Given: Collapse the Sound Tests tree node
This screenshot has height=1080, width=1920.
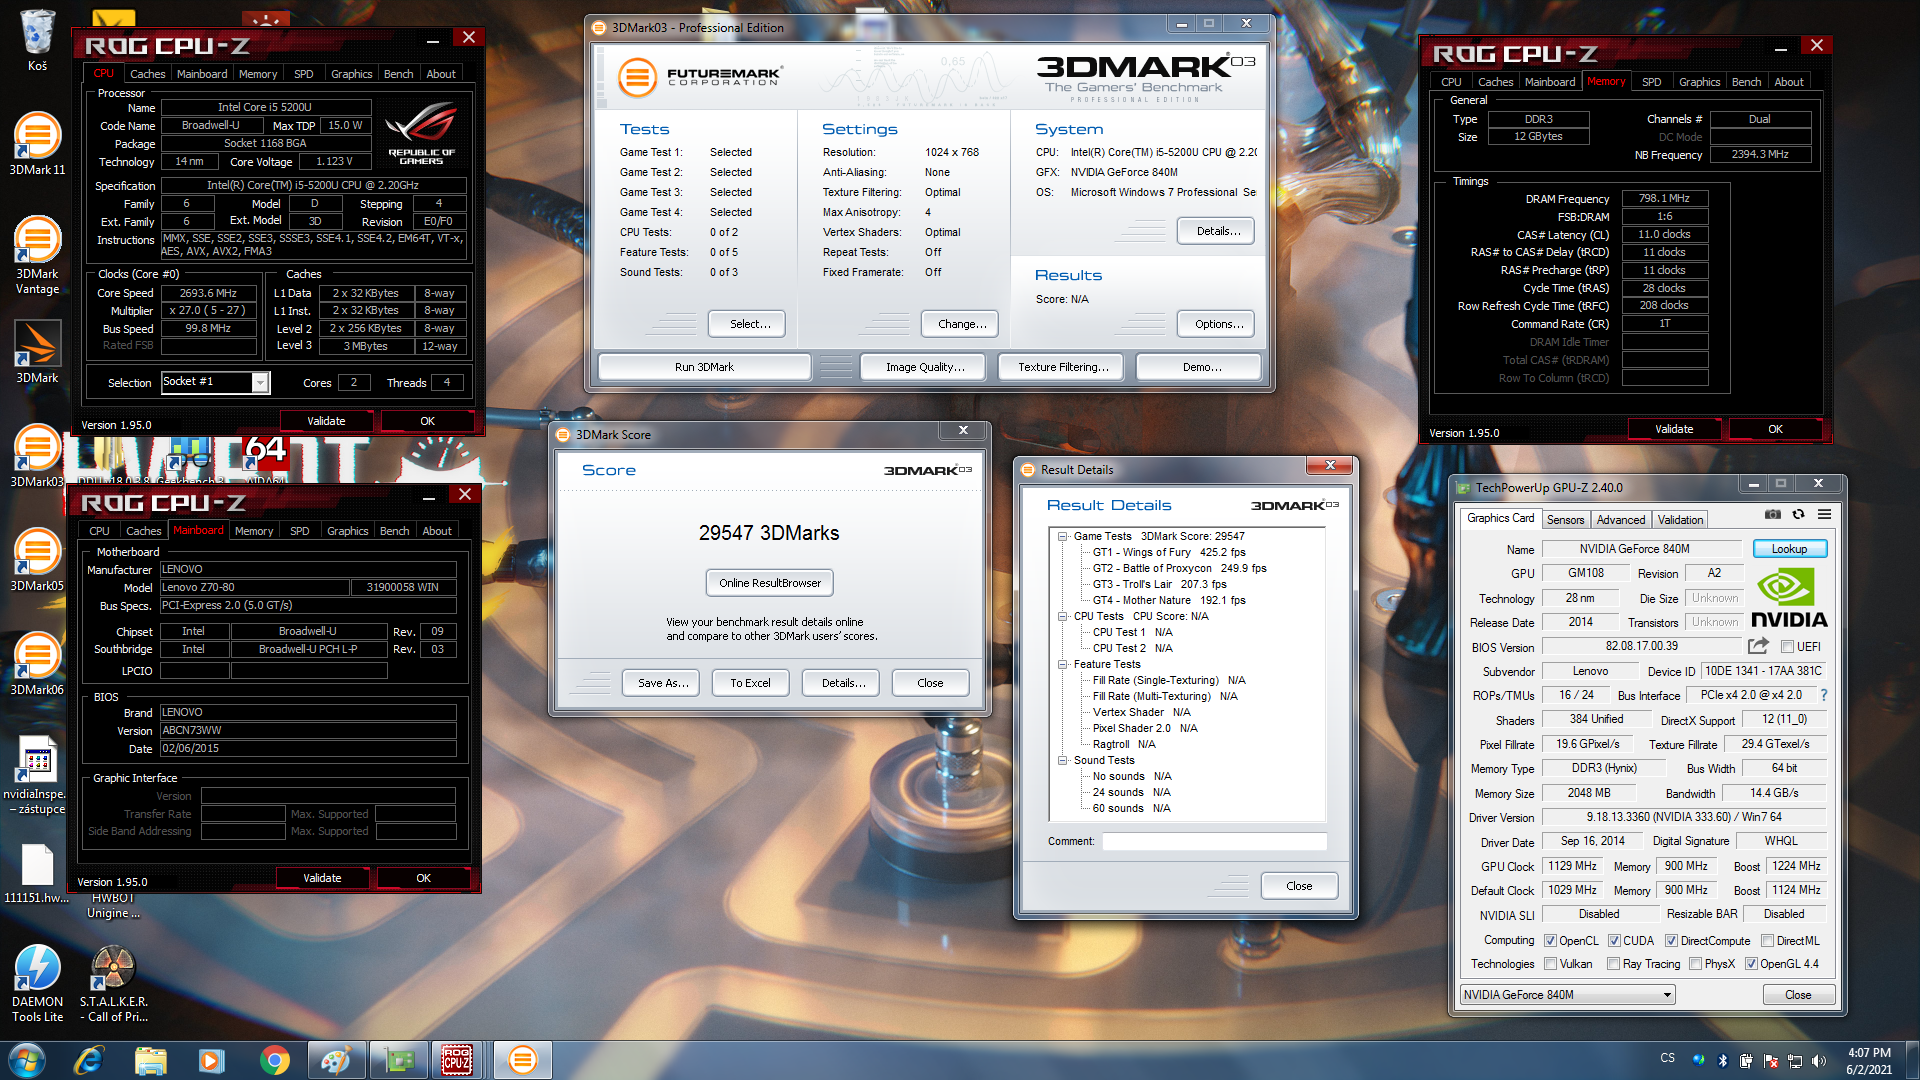Looking at the screenshot, I should coord(1062,761).
